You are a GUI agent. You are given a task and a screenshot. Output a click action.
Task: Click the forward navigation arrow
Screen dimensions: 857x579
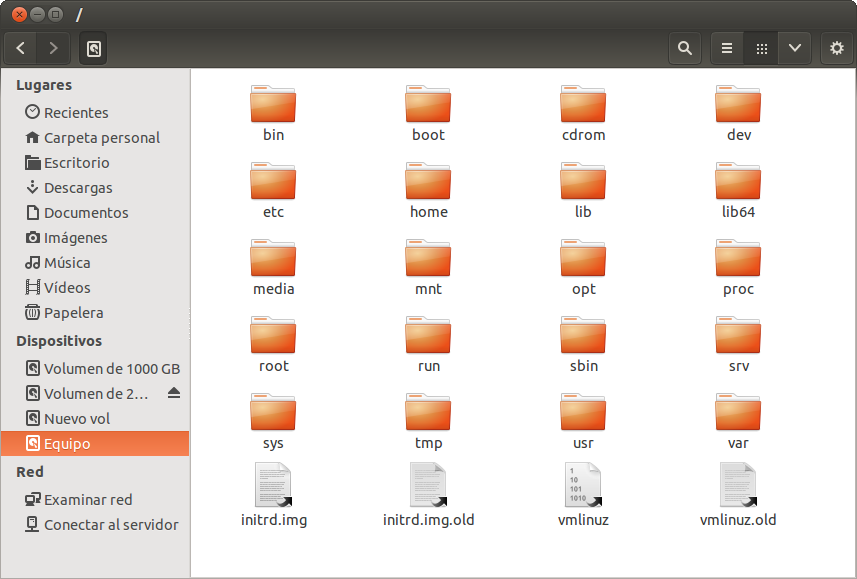click(53, 48)
